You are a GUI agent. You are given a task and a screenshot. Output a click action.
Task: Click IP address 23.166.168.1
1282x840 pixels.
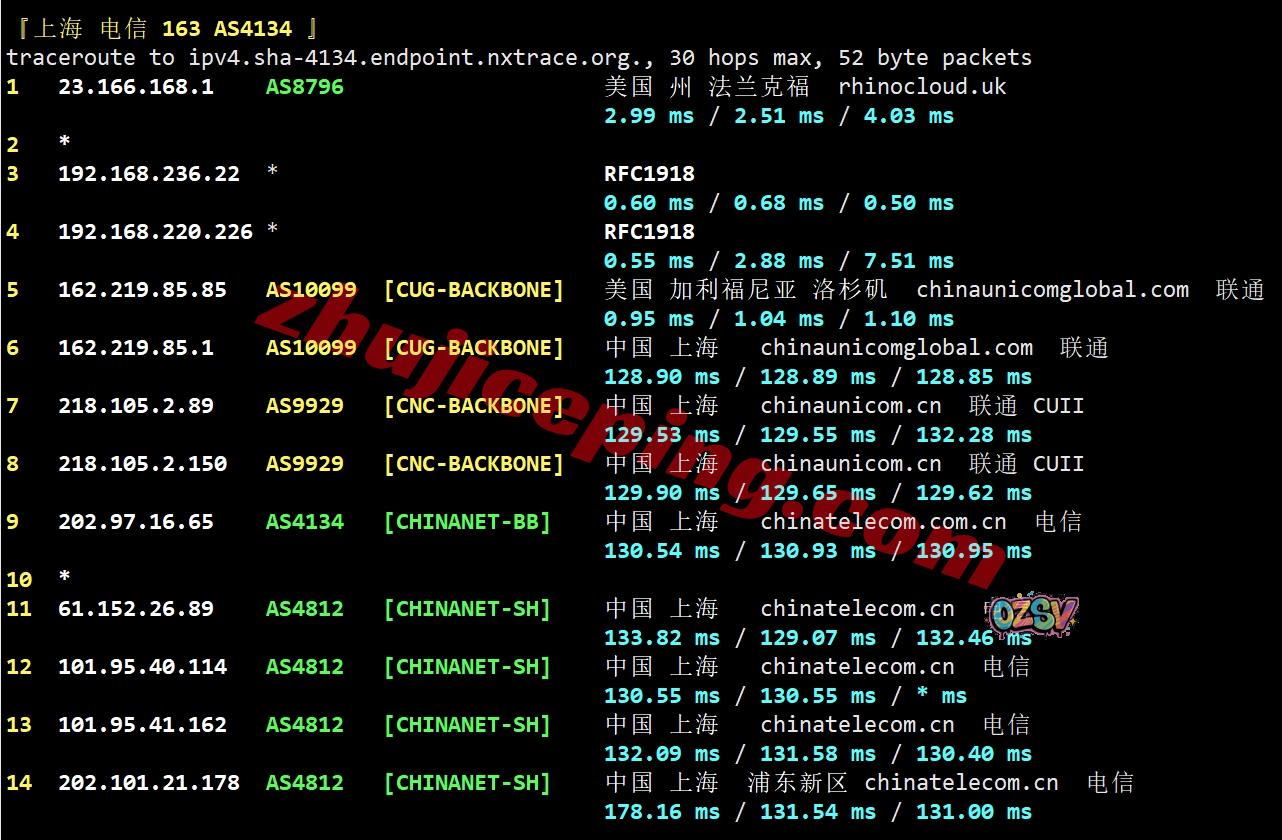[x=135, y=87]
